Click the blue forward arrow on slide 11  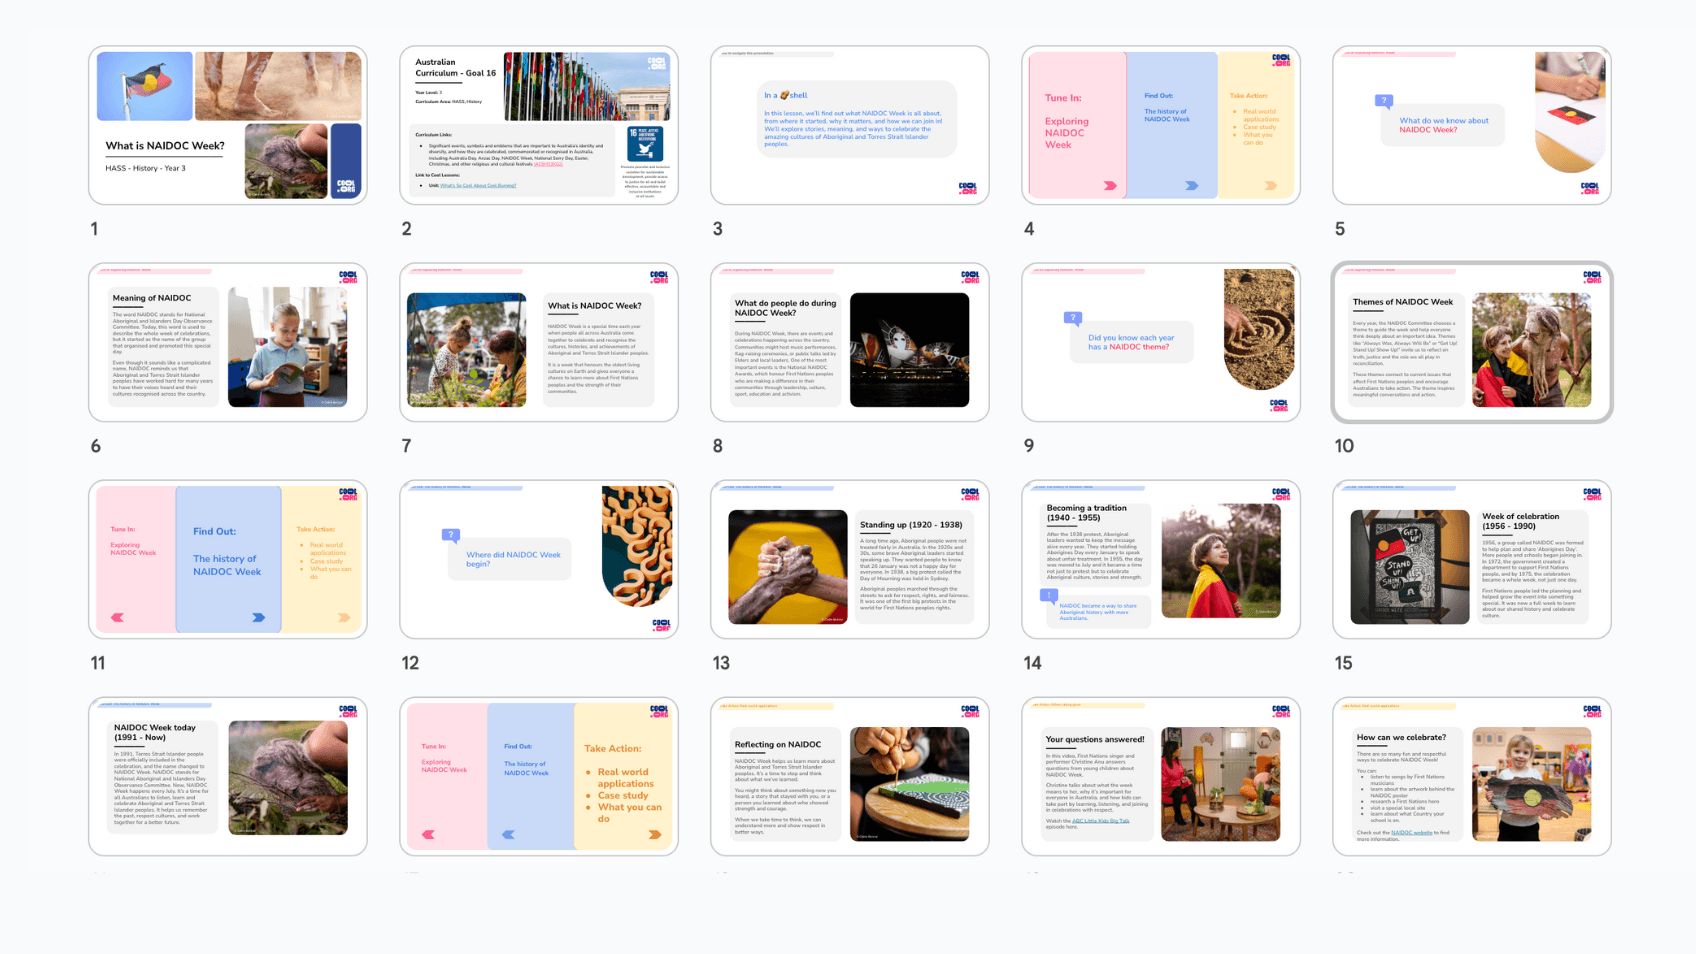[x=258, y=618]
